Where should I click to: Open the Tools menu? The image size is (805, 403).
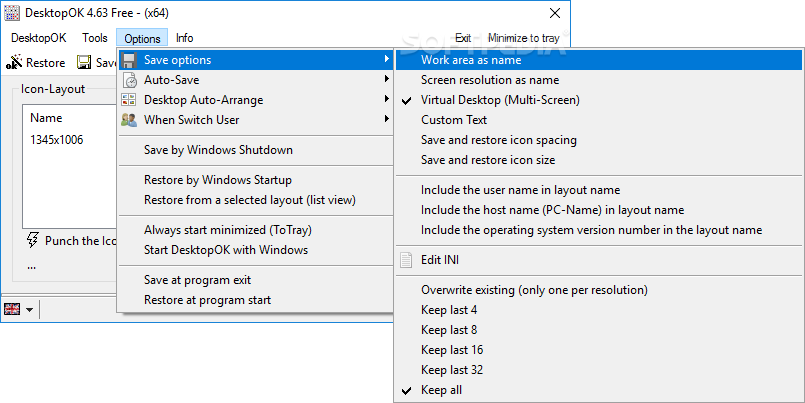(x=95, y=38)
